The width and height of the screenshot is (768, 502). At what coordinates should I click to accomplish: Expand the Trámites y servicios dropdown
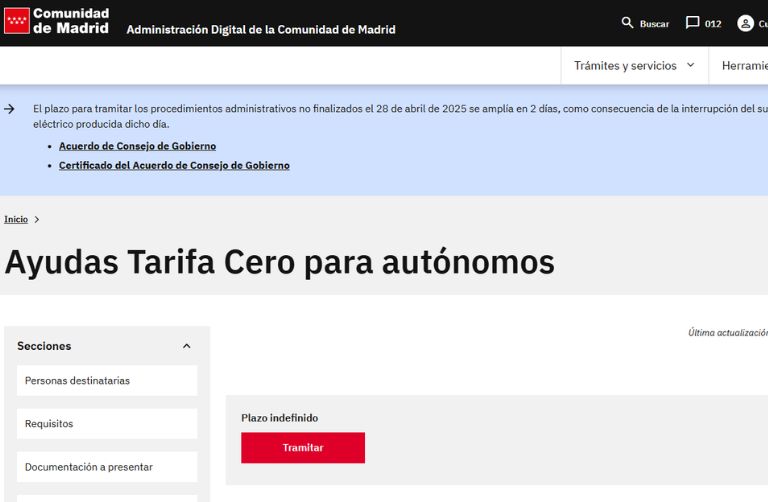[x=634, y=66]
